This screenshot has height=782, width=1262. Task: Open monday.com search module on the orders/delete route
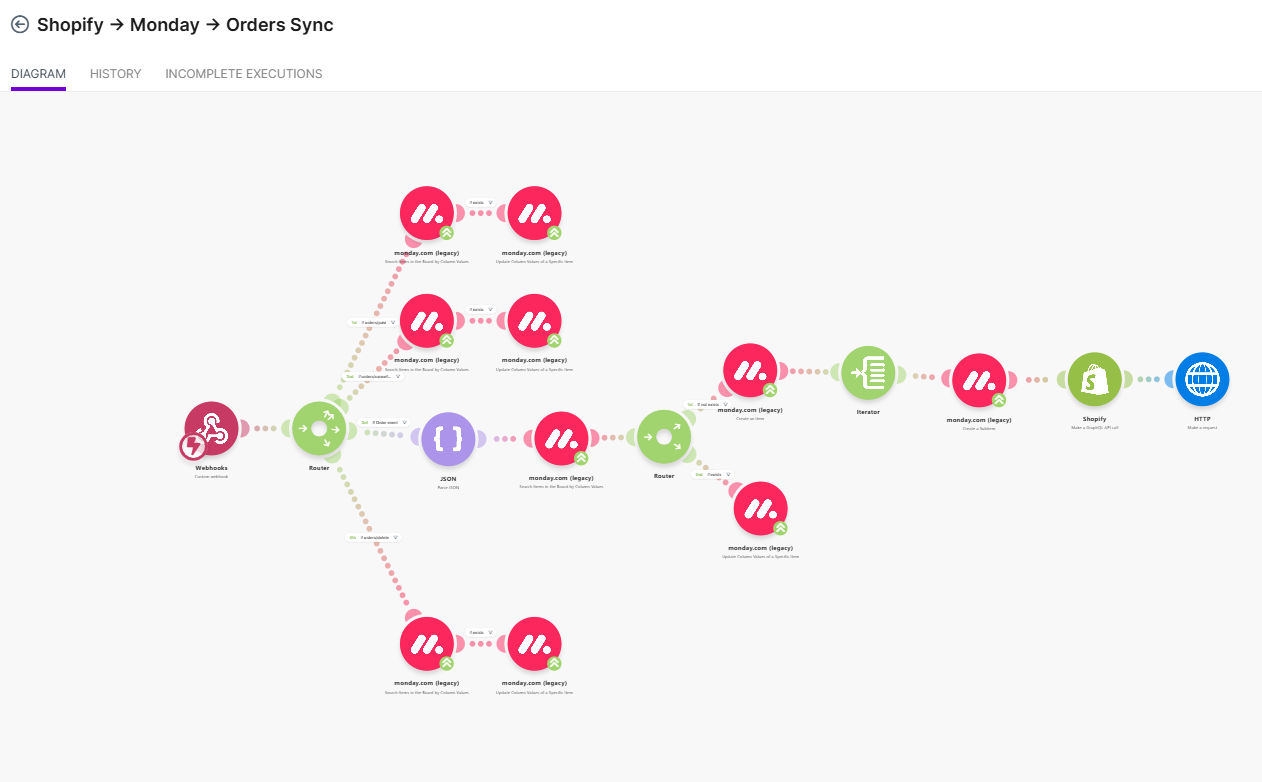[427, 645]
